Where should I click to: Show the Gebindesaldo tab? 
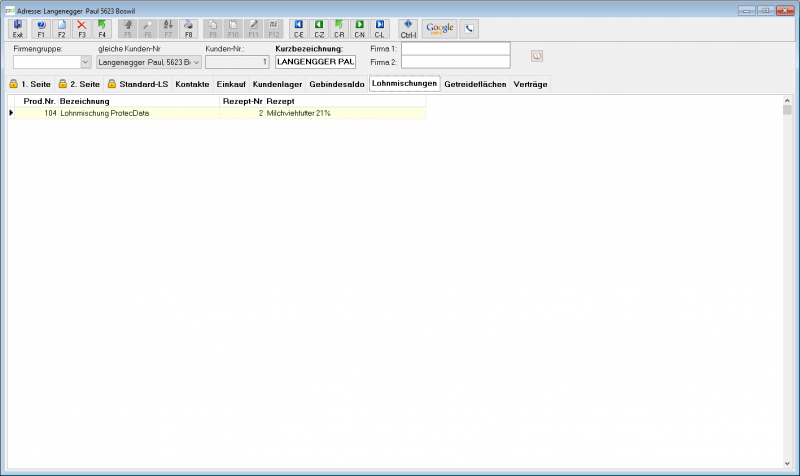click(337, 84)
